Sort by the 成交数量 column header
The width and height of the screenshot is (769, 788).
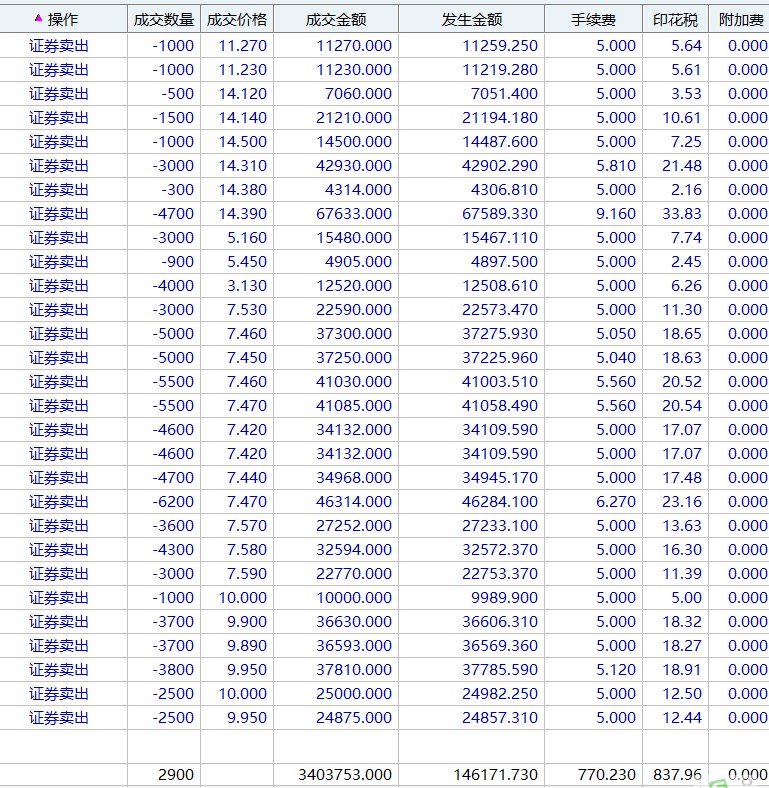(x=164, y=19)
